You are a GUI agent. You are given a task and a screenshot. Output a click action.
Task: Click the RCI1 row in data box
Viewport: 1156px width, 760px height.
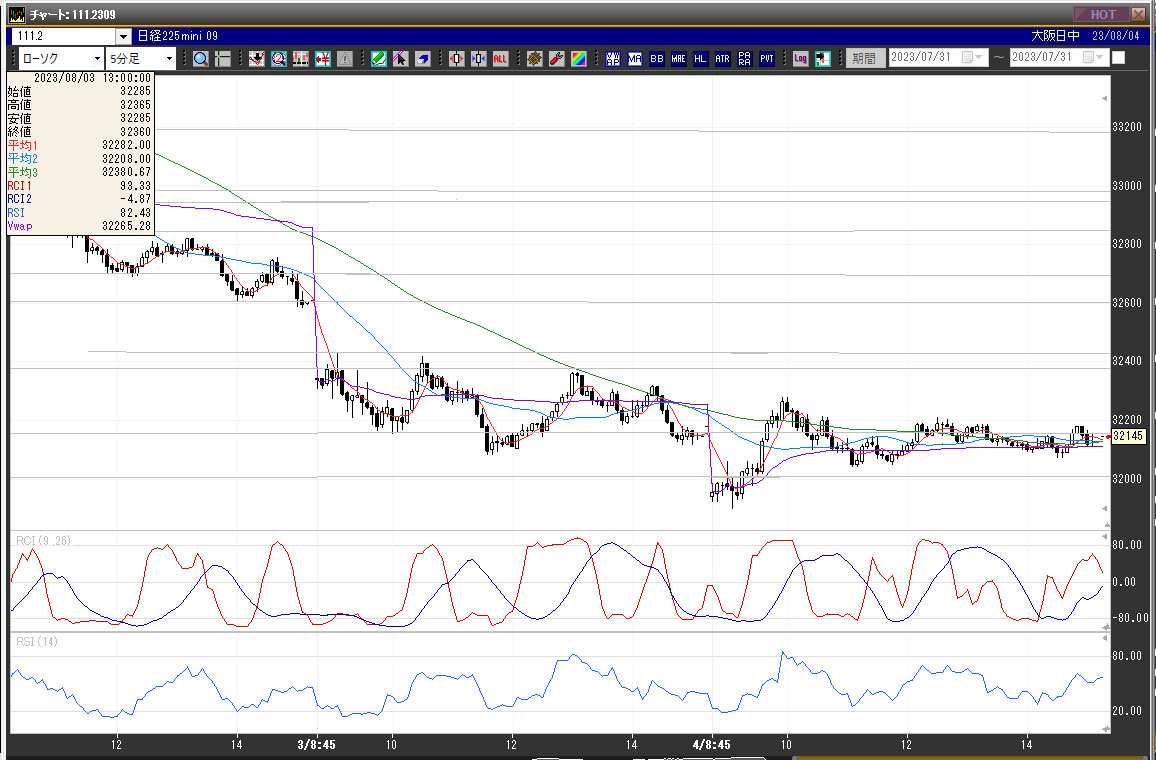(80, 186)
